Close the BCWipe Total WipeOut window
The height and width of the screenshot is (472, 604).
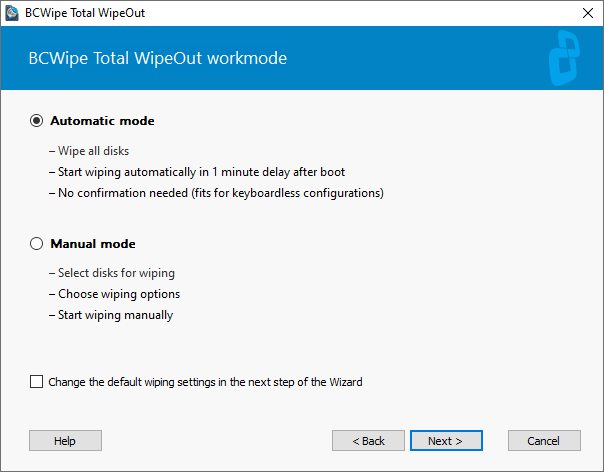click(588, 13)
